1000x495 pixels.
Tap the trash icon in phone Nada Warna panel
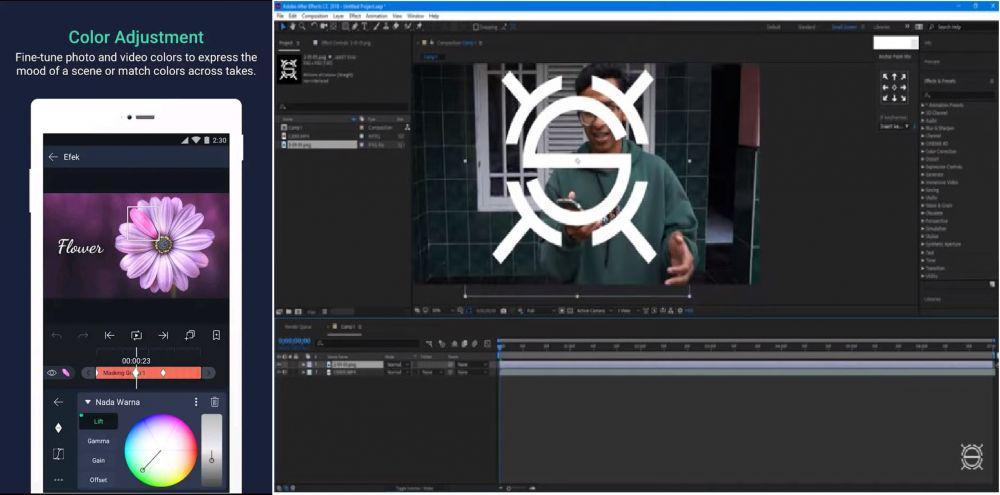215,402
